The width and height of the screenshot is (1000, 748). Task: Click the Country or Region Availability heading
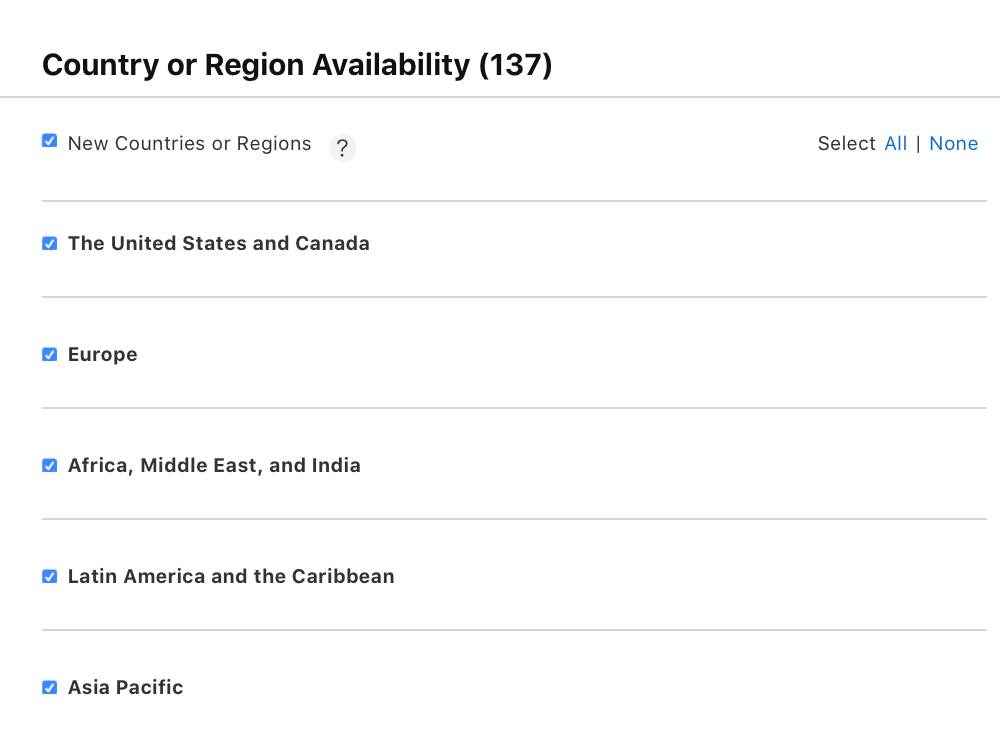pos(255,65)
